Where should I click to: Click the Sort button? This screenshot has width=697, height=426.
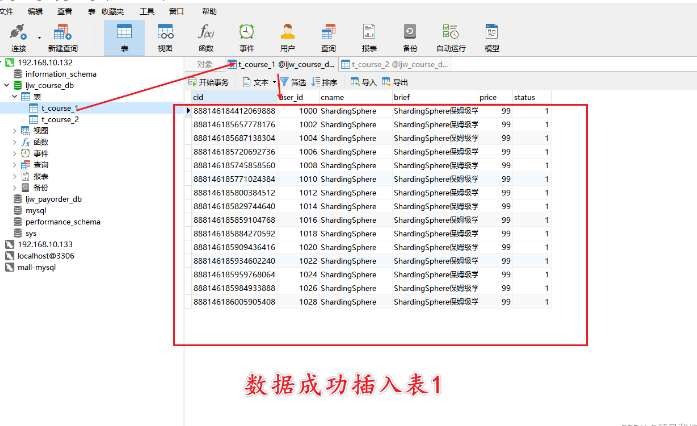324,82
